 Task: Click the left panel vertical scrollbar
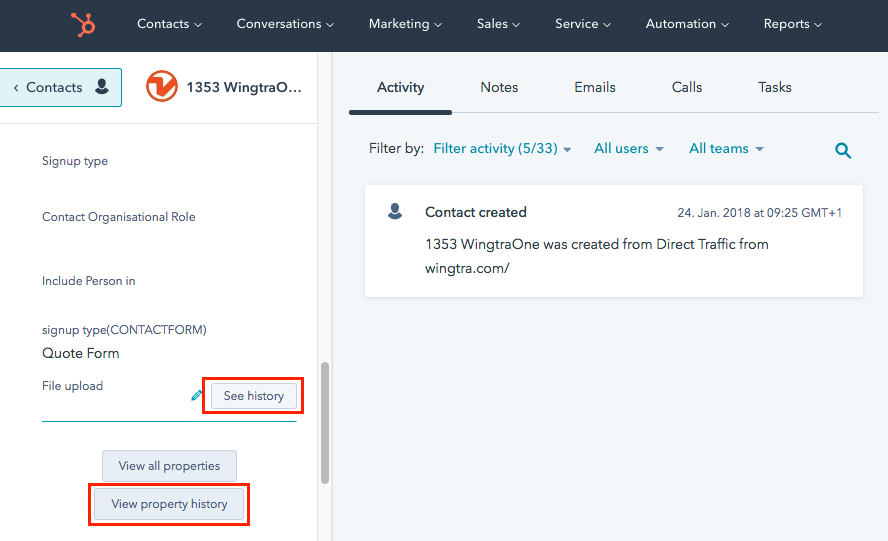[x=324, y=422]
